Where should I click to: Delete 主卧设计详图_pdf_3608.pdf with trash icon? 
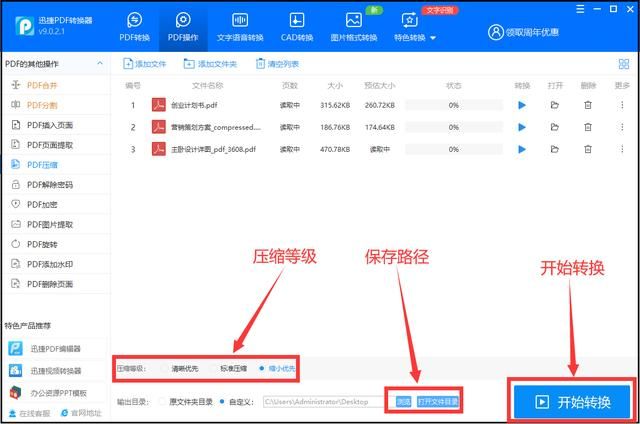click(588, 149)
